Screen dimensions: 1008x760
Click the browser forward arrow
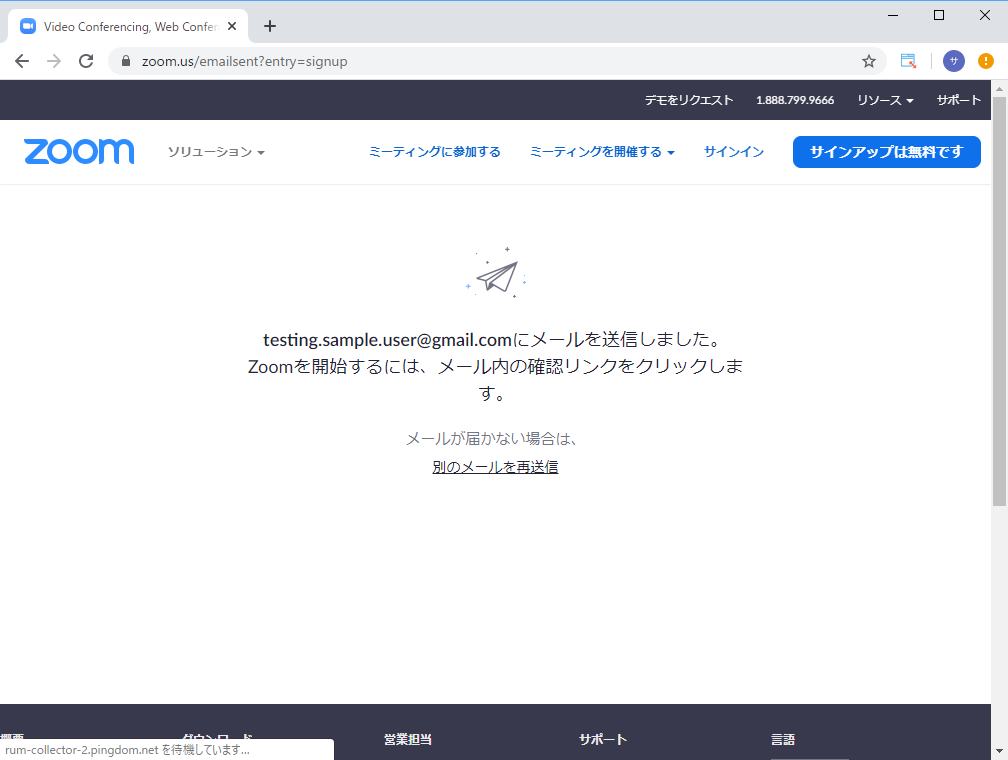tap(54, 61)
